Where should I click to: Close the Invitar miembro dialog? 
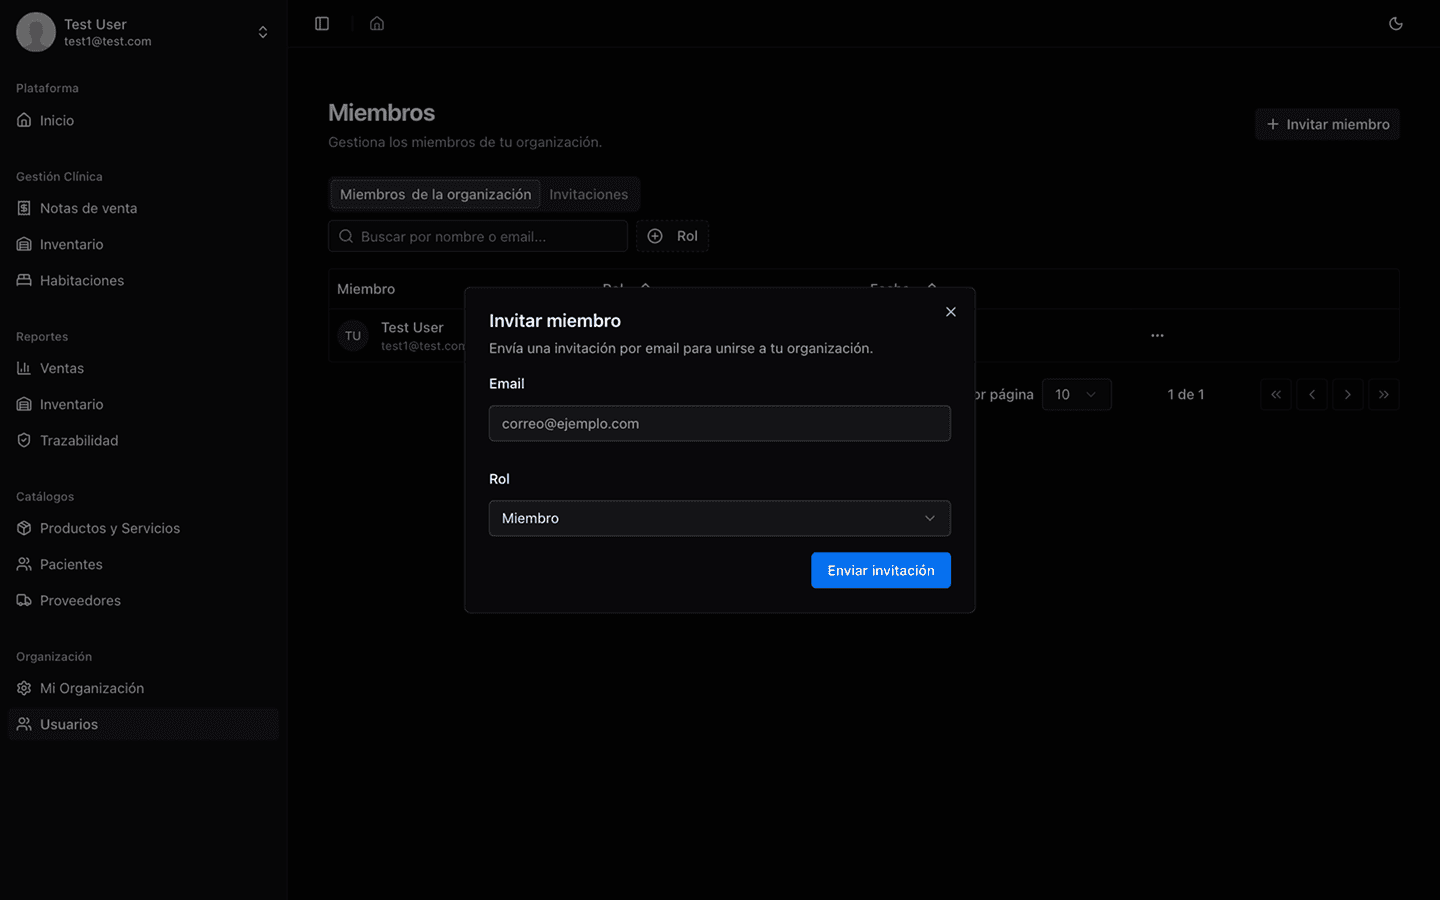tap(951, 312)
